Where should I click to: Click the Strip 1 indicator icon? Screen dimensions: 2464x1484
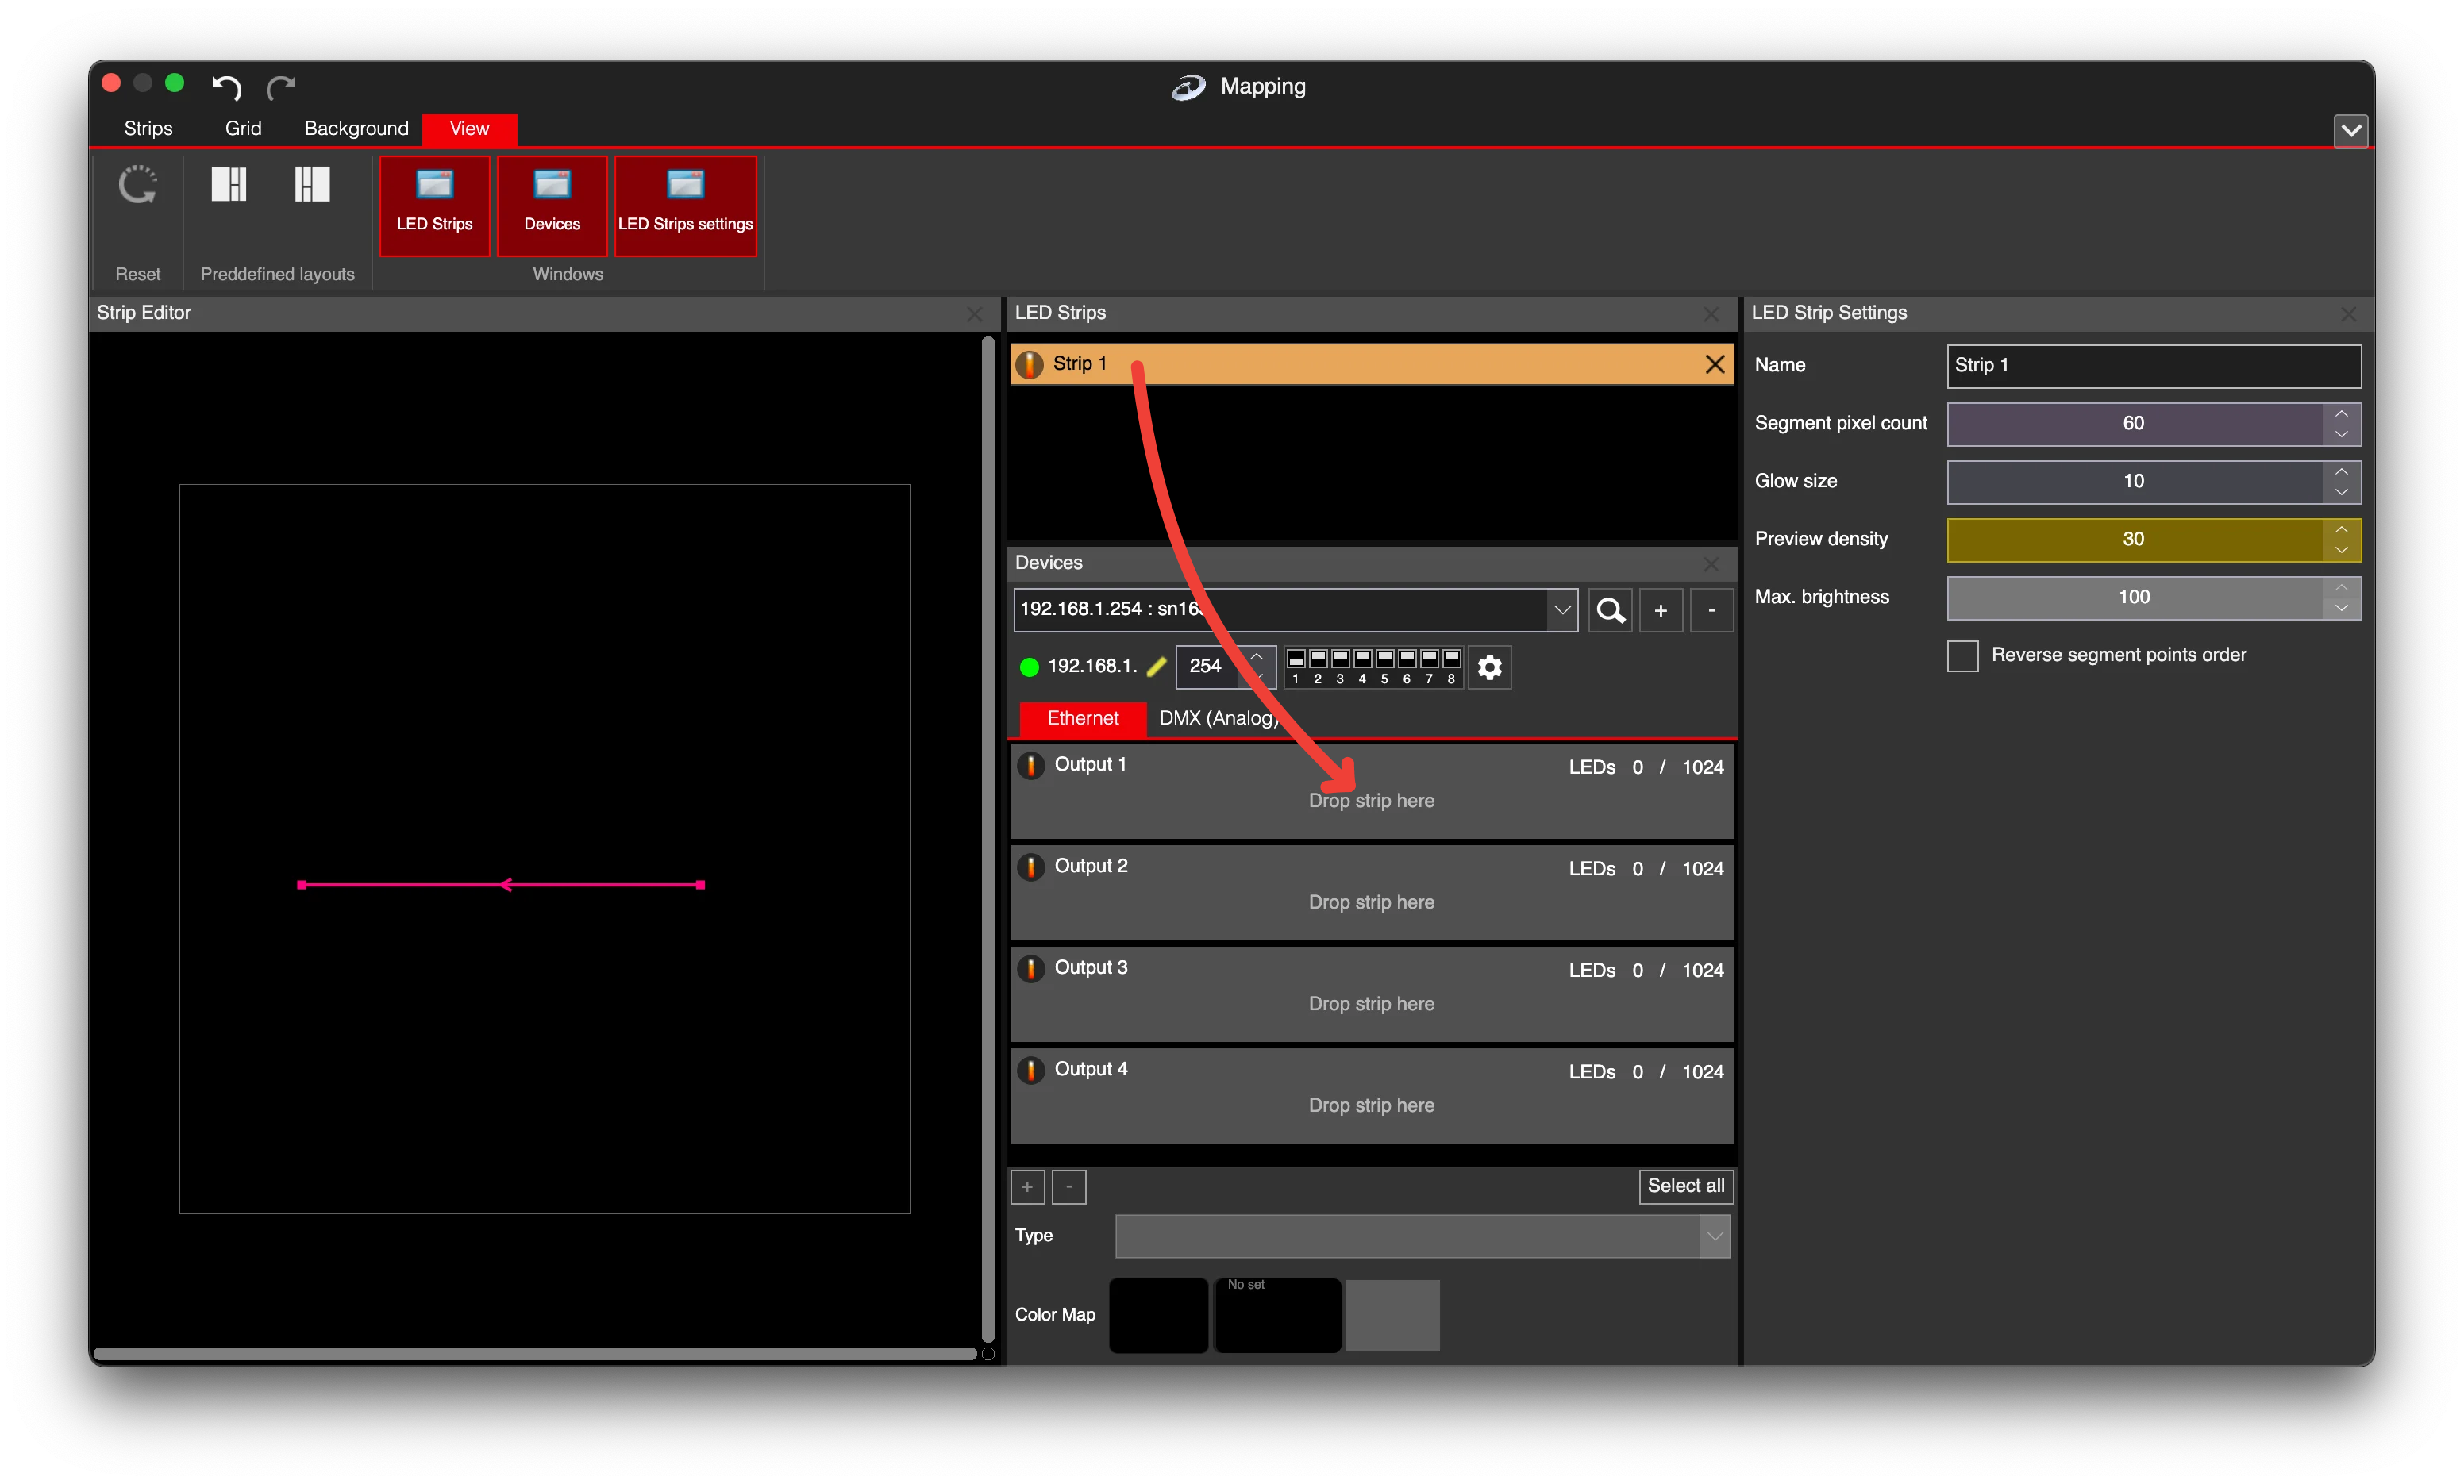tap(1029, 364)
